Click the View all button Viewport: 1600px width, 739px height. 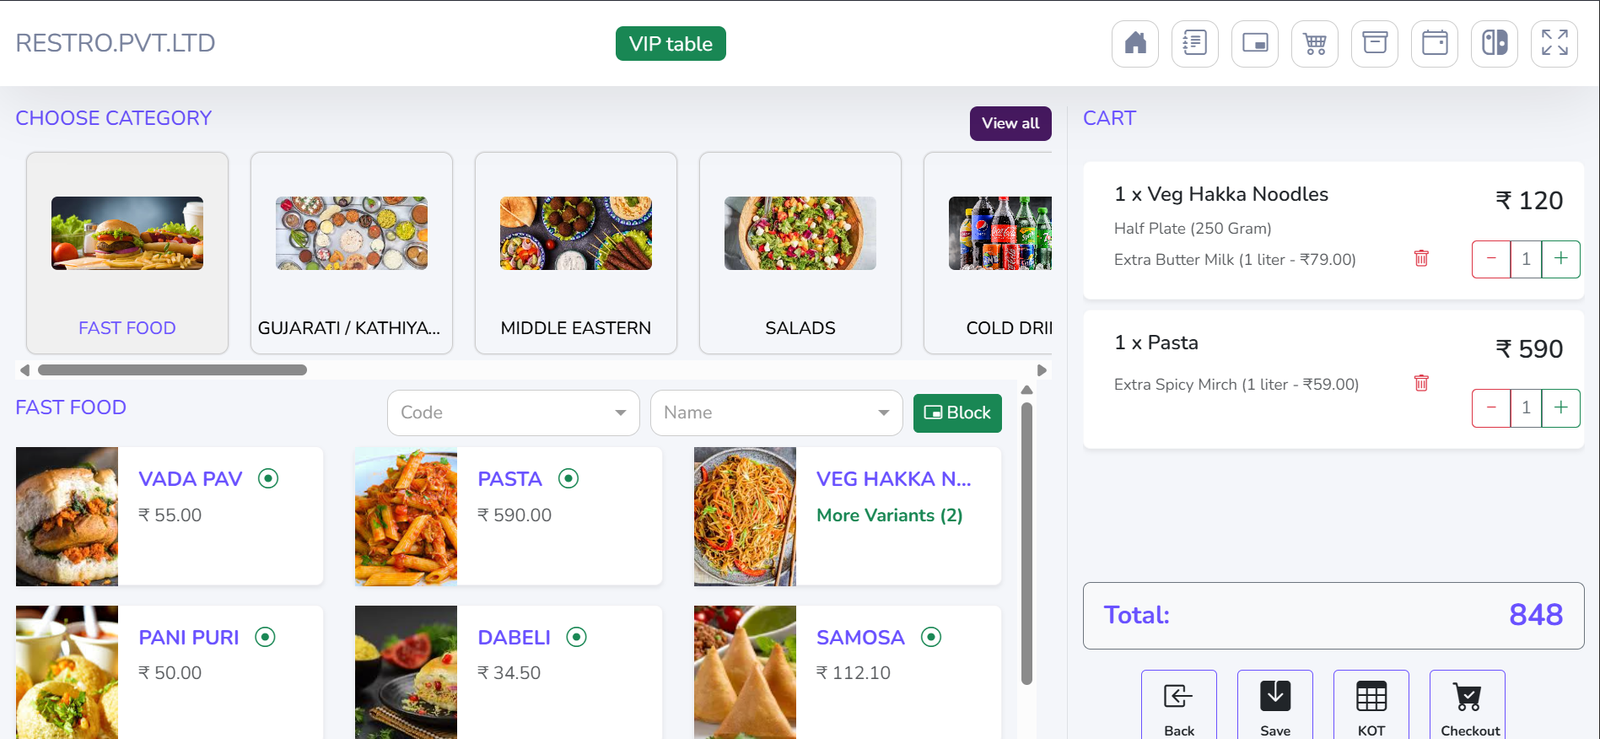pyautogui.click(x=1010, y=123)
